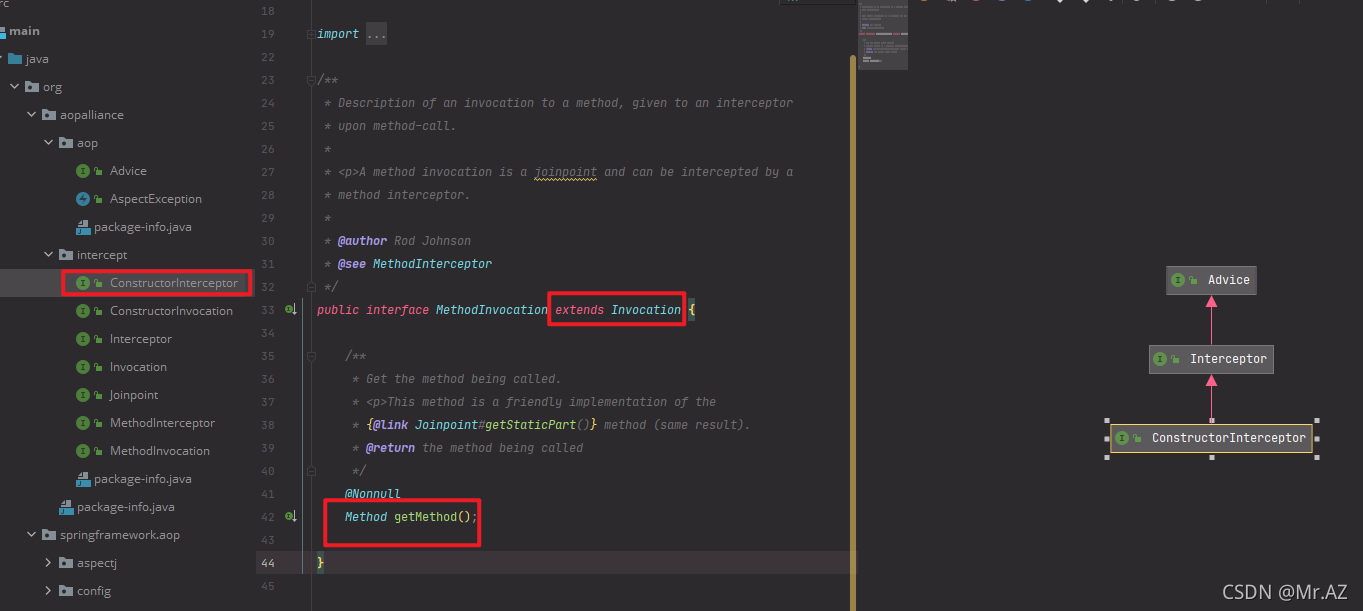Viewport: 1363px width, 611px height.
Task: Click the interface icon beside MethodInvocation in tree
Action: point(83,451)
